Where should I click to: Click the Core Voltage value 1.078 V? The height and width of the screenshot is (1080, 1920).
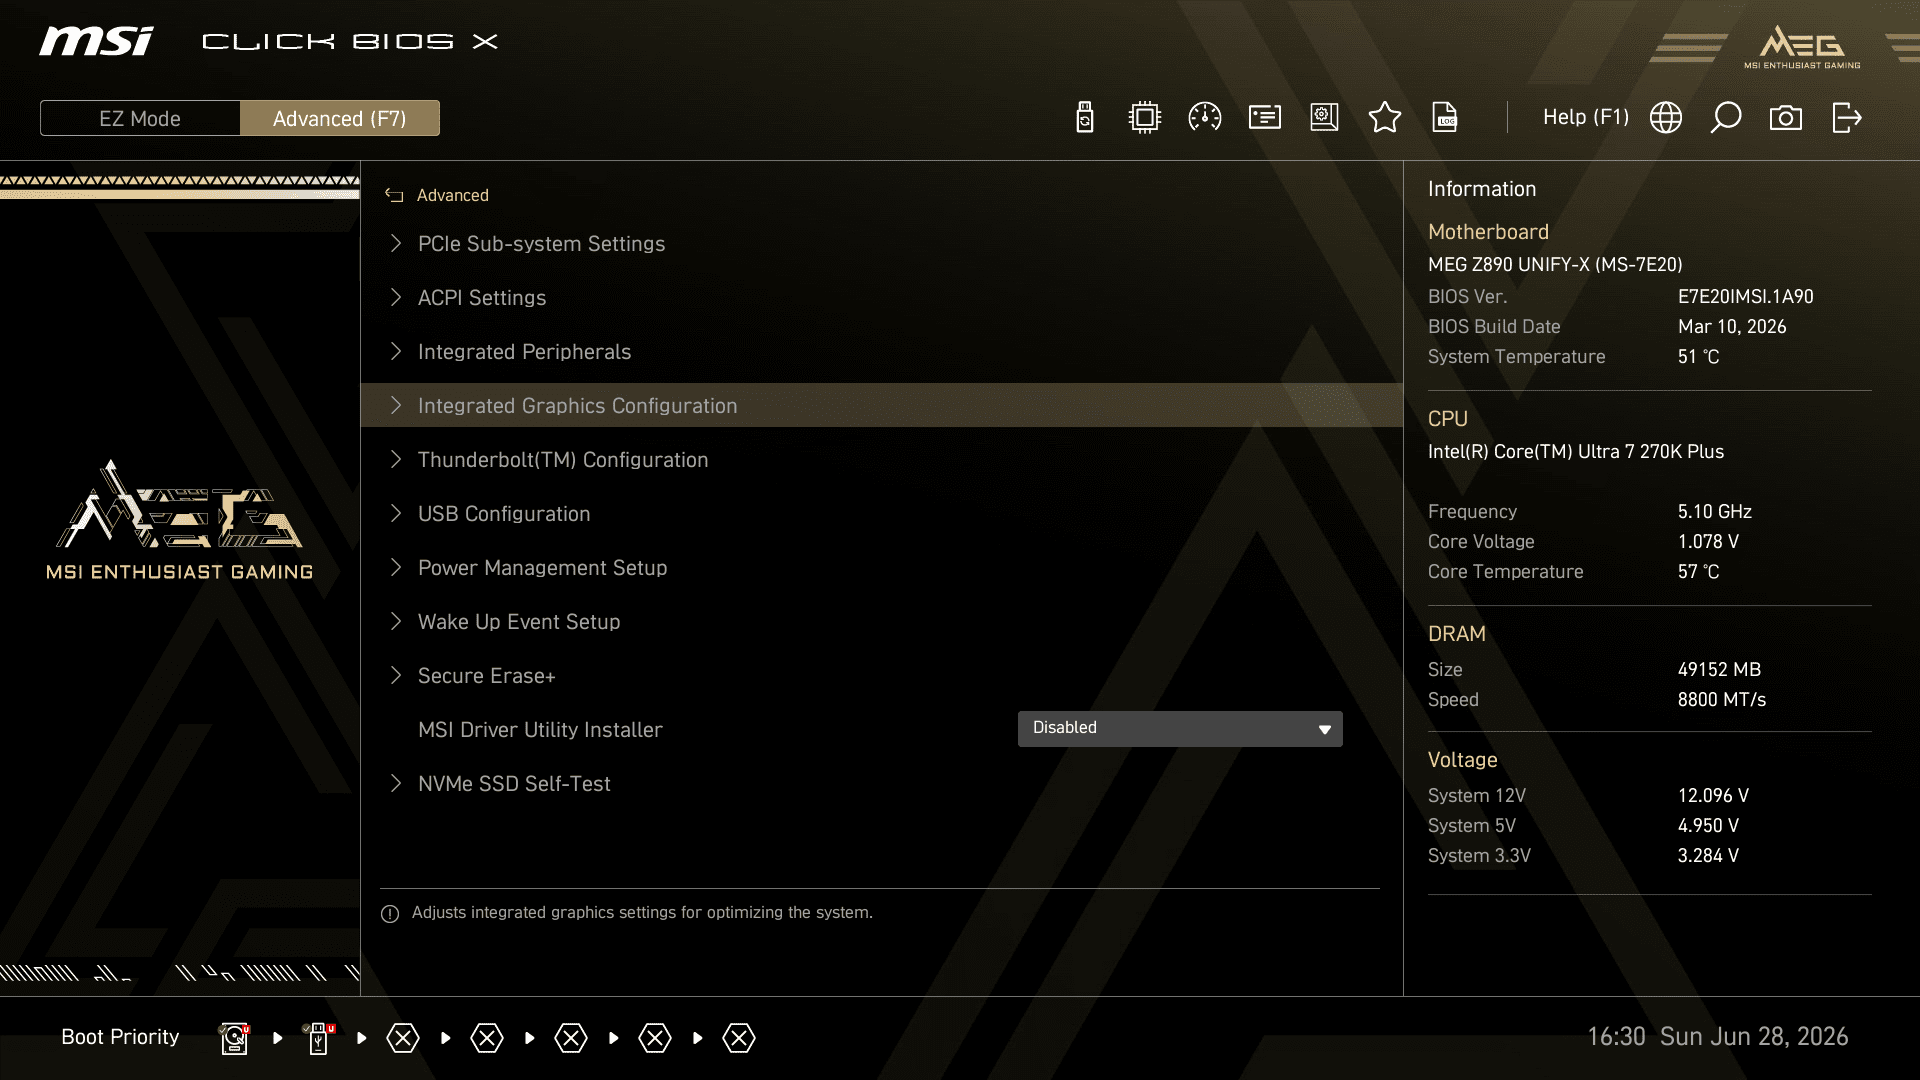click(x=1708, y=542)
